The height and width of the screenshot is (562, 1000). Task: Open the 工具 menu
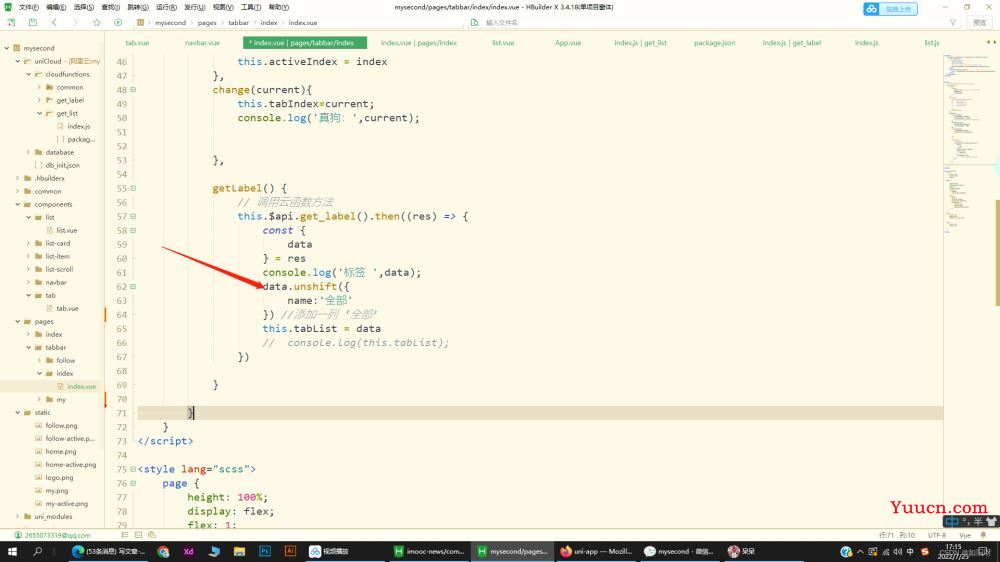(x=251, y=7)
